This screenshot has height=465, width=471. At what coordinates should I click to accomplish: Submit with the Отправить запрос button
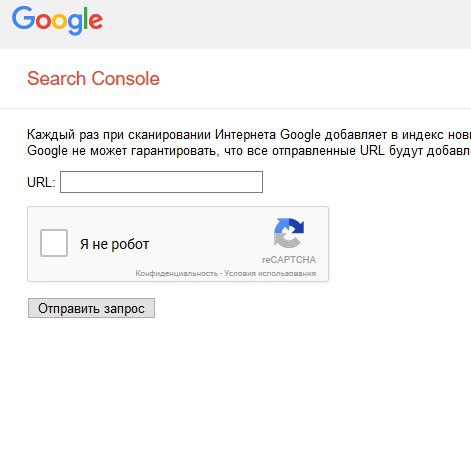tap(91, 308)
